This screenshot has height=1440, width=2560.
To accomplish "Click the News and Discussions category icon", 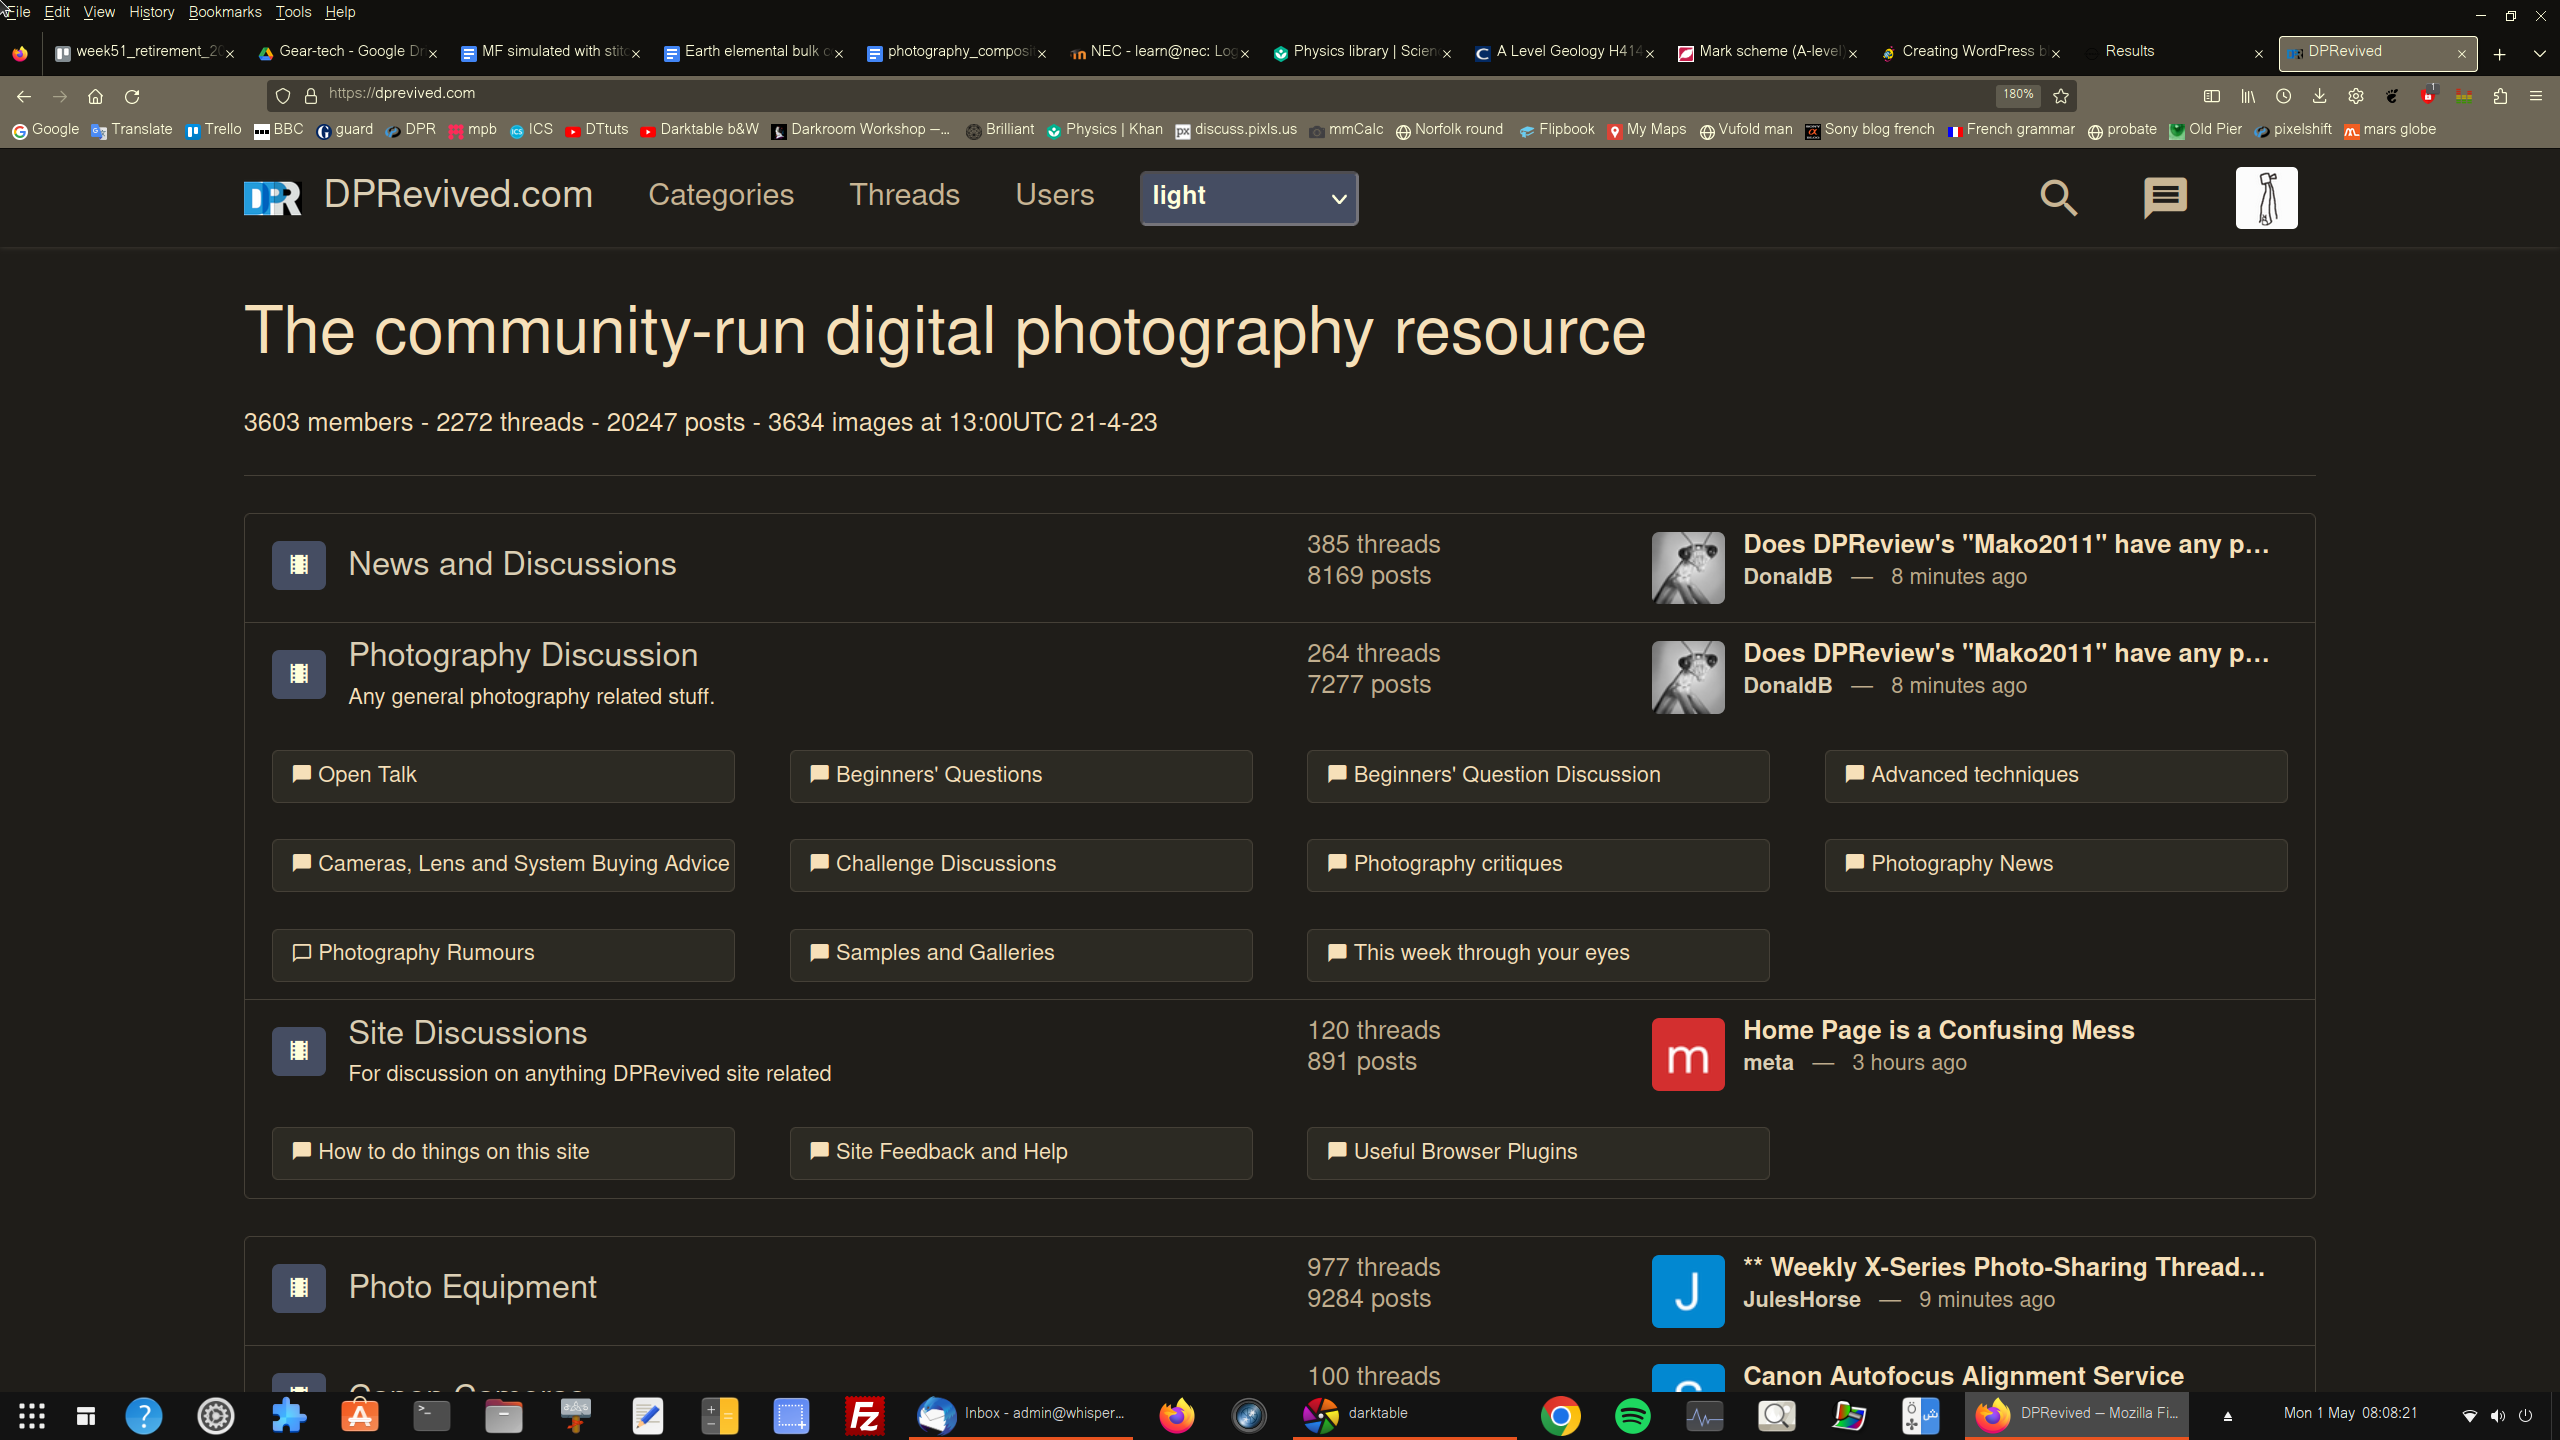I will pos(298,565).
